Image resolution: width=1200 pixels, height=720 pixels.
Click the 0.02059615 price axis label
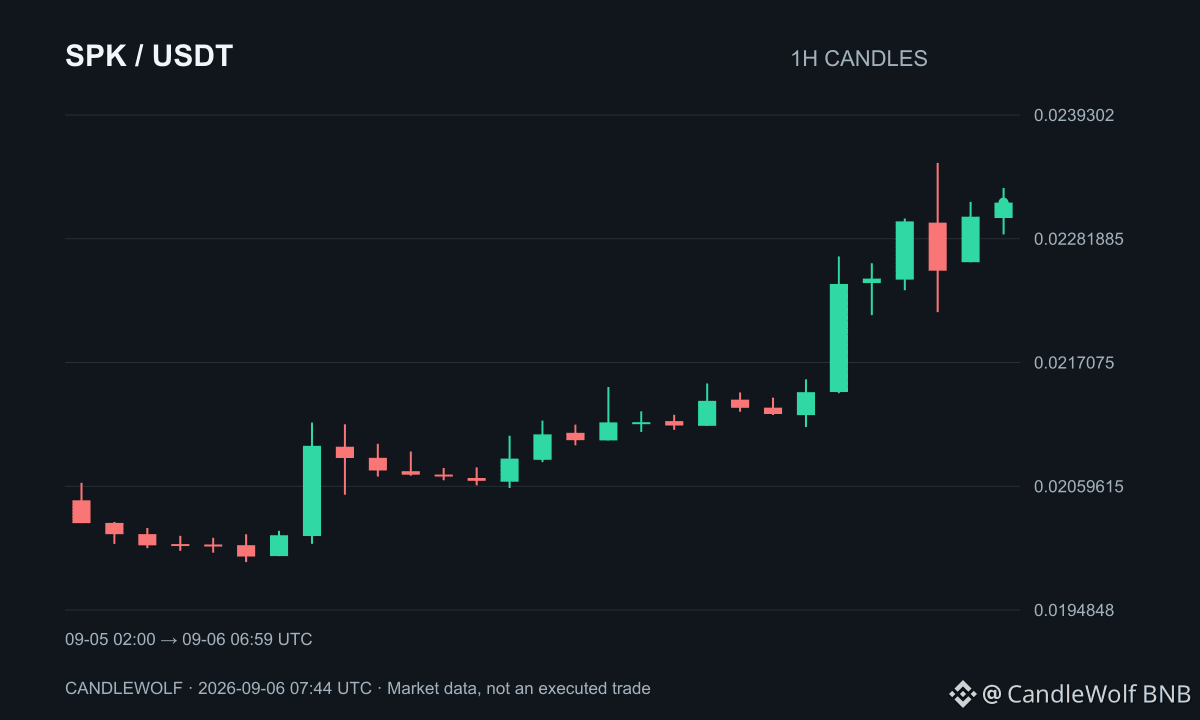(x=1078, y=486)
